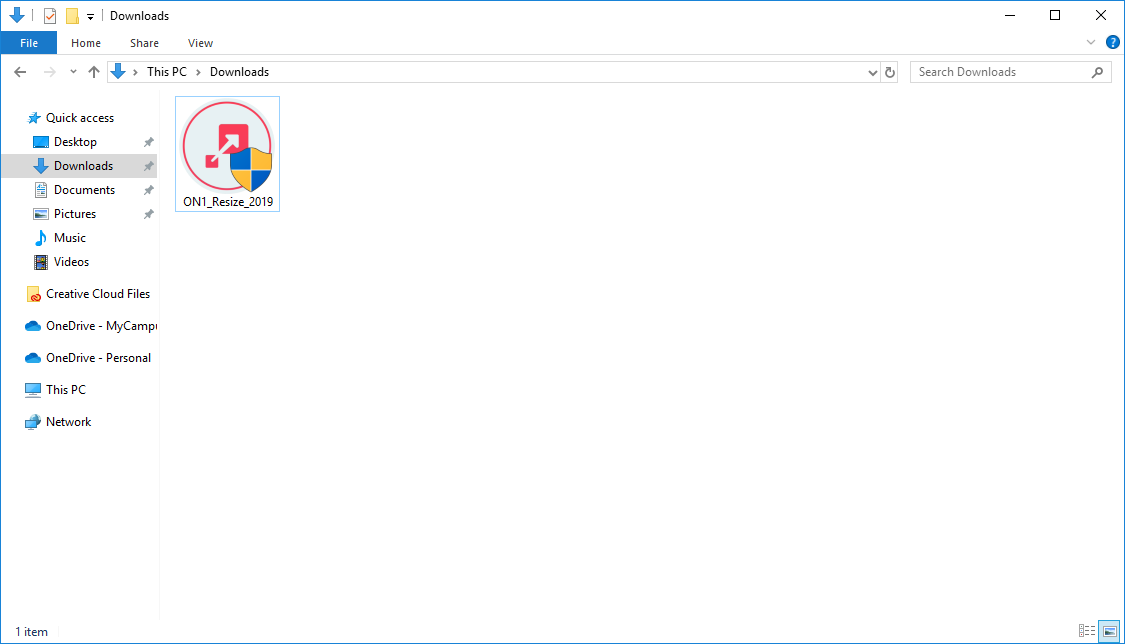1125x644 pixels.
Task: Click the Creative Cloud Files folder icon
Action: (x=33, y=294)
